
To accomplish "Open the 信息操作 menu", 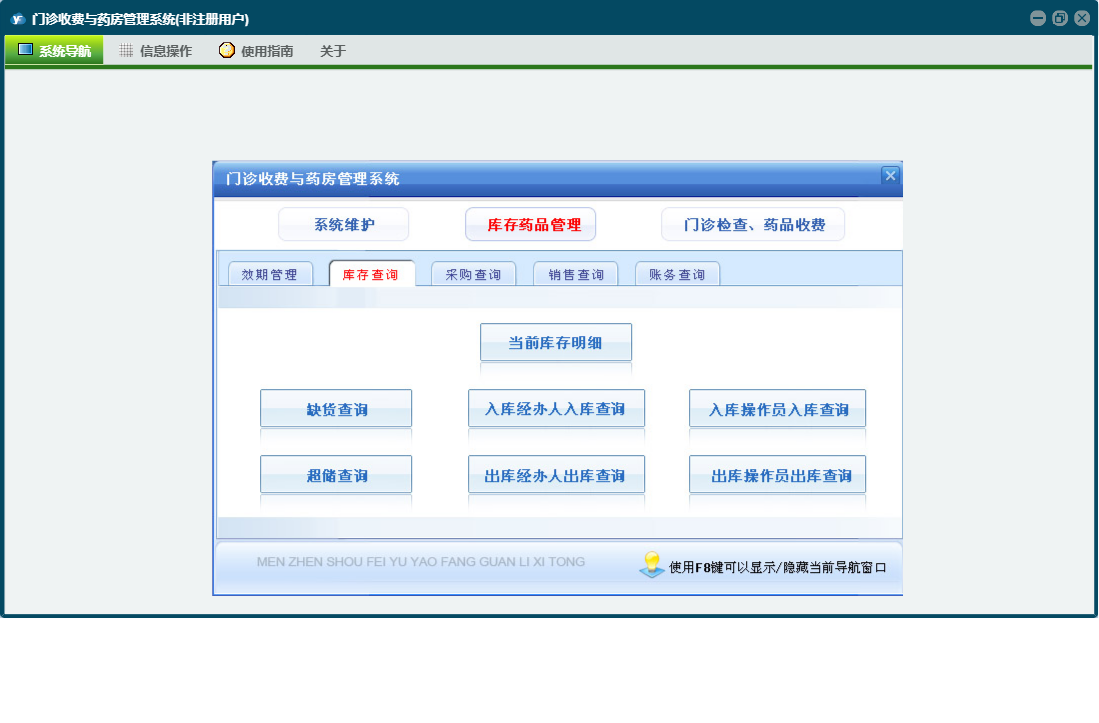I will (x=156, y=50).
